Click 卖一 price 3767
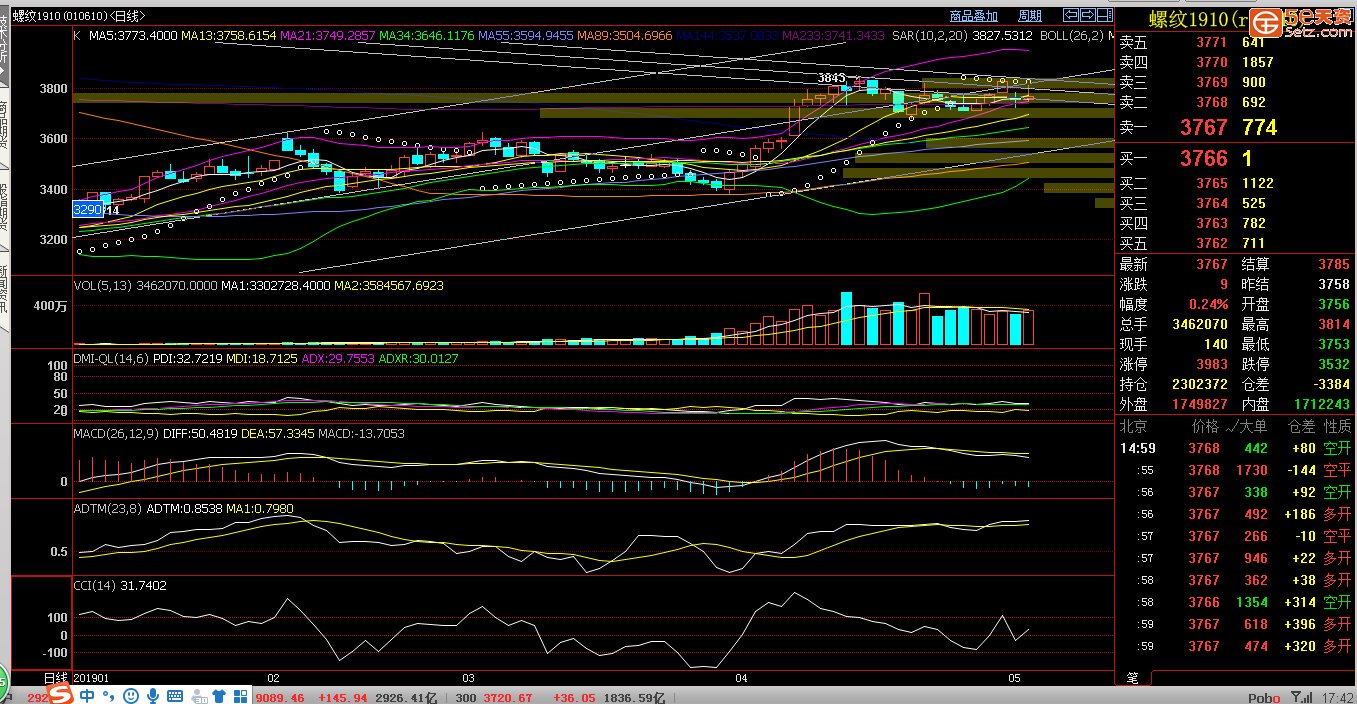Screen dimensions: 1357x704 click(x=1203, y=128)
